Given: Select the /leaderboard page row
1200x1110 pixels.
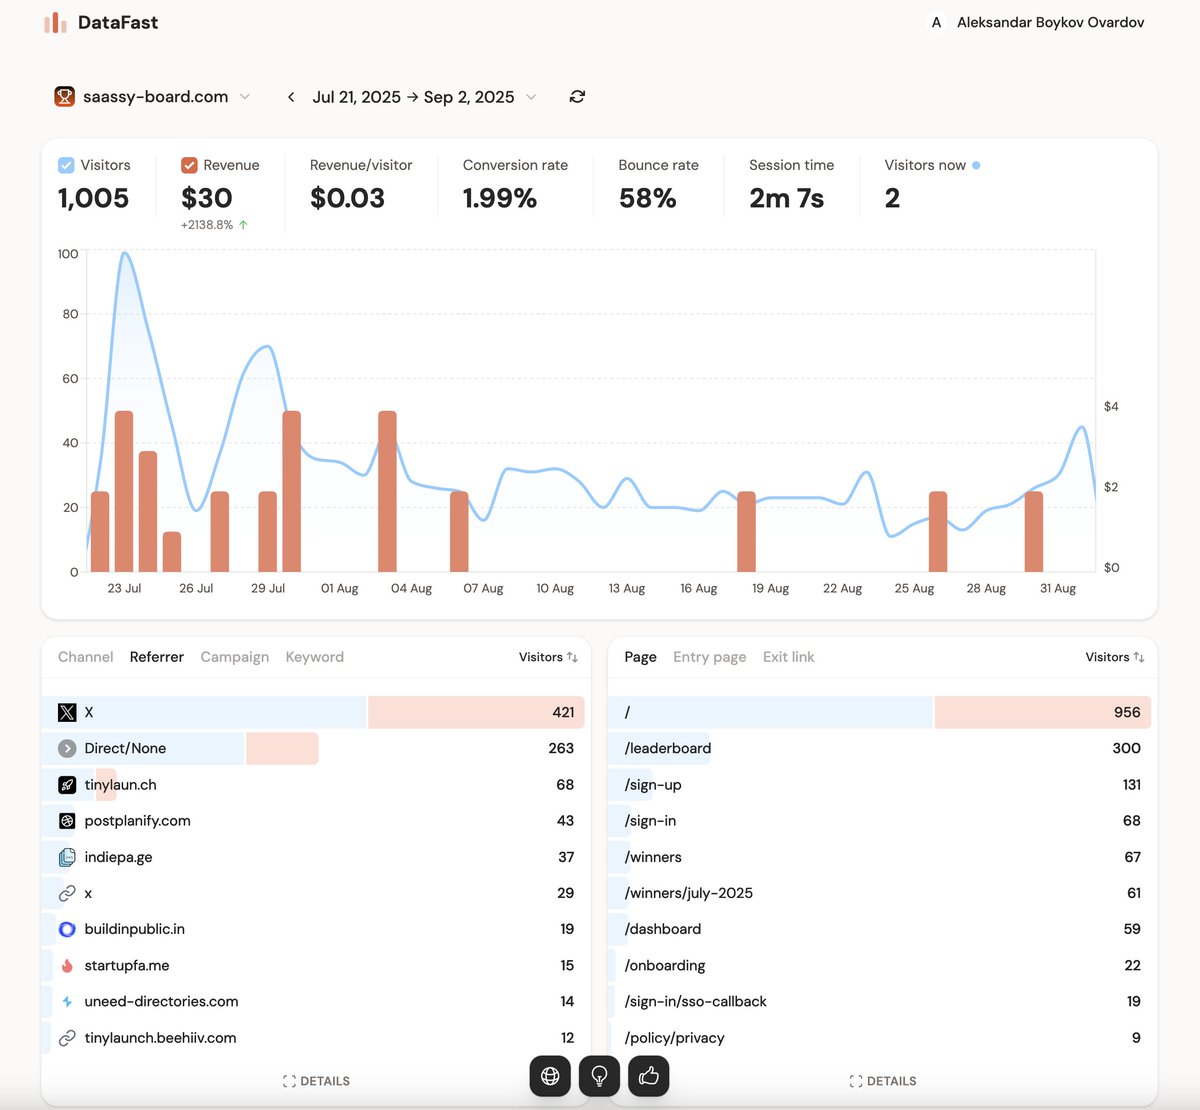Looking at the screenshot, I should 880,748.
